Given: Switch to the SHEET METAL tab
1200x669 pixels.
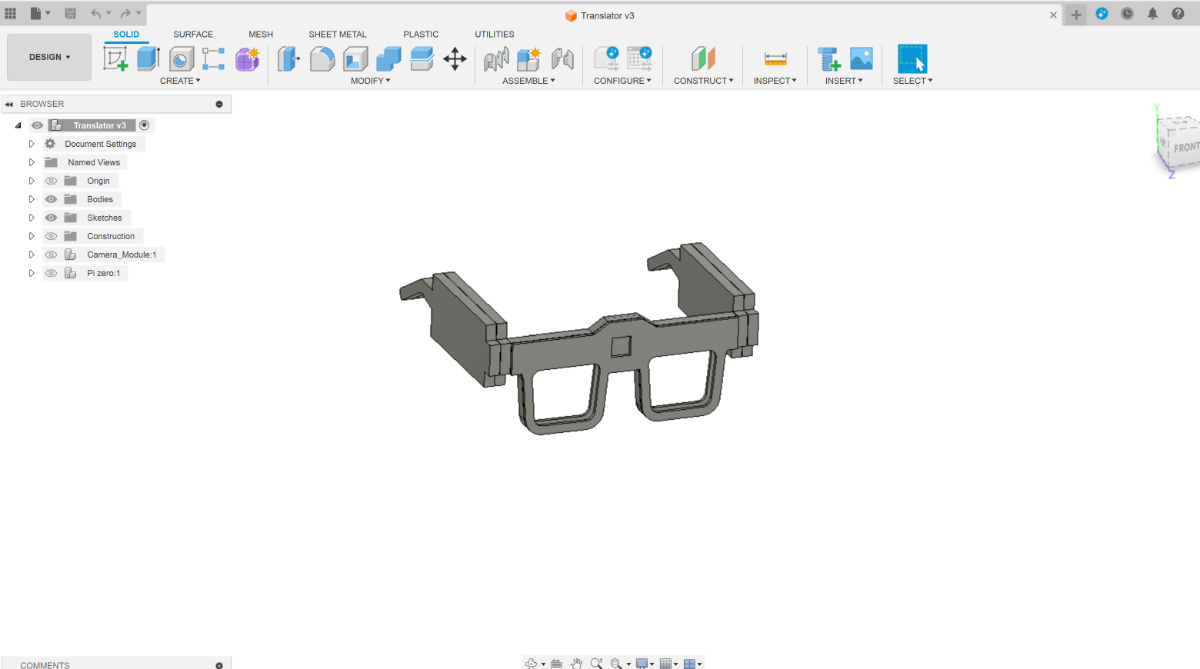Looking at the screenshot, I should [x=337, y=34].
